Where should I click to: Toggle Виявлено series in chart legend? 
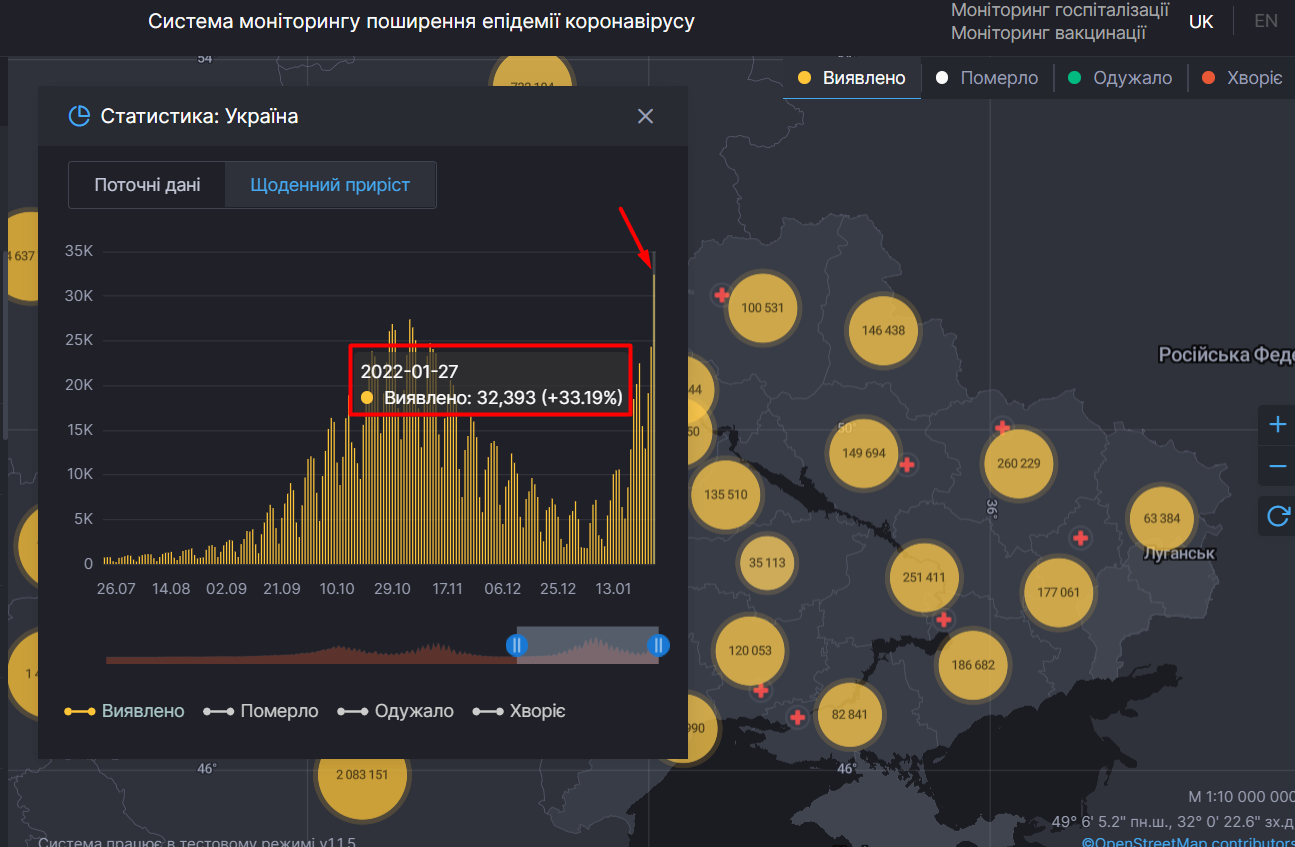coord(124,711)
